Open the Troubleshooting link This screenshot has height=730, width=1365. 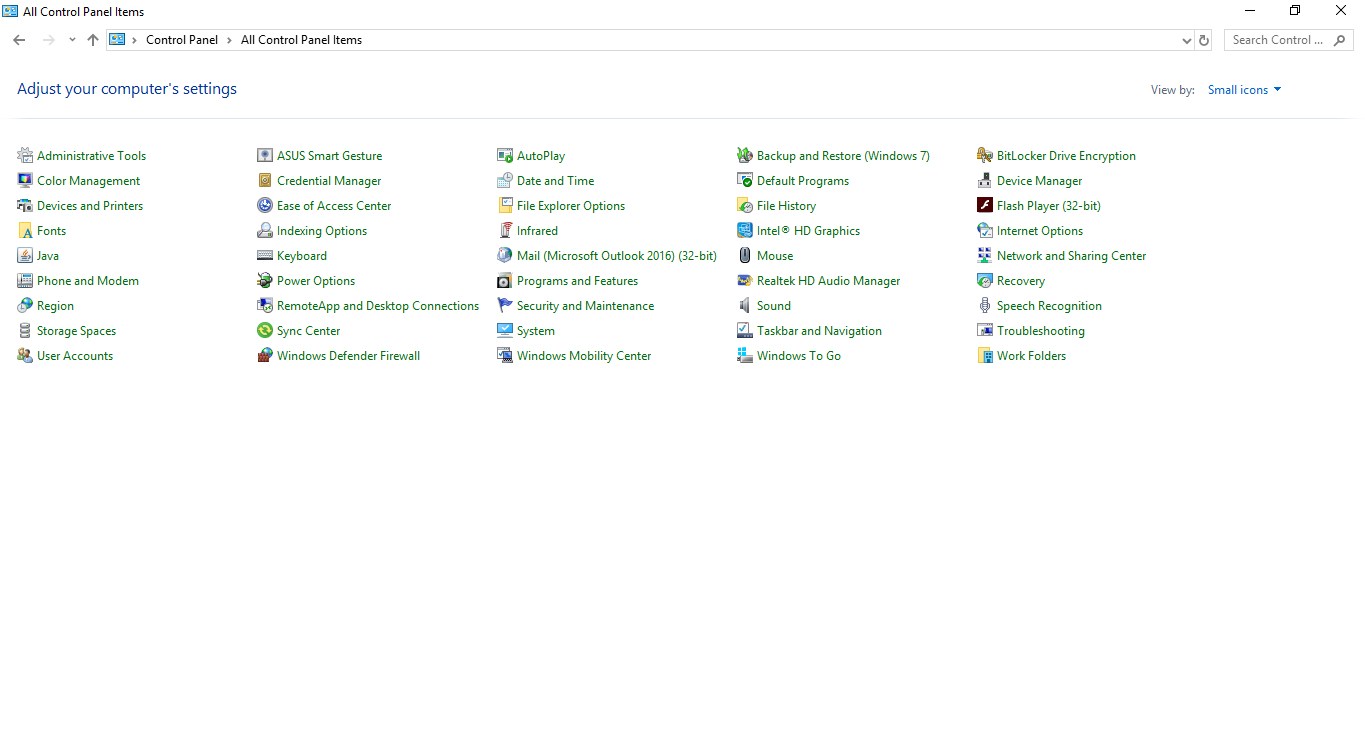(1040, 331)
